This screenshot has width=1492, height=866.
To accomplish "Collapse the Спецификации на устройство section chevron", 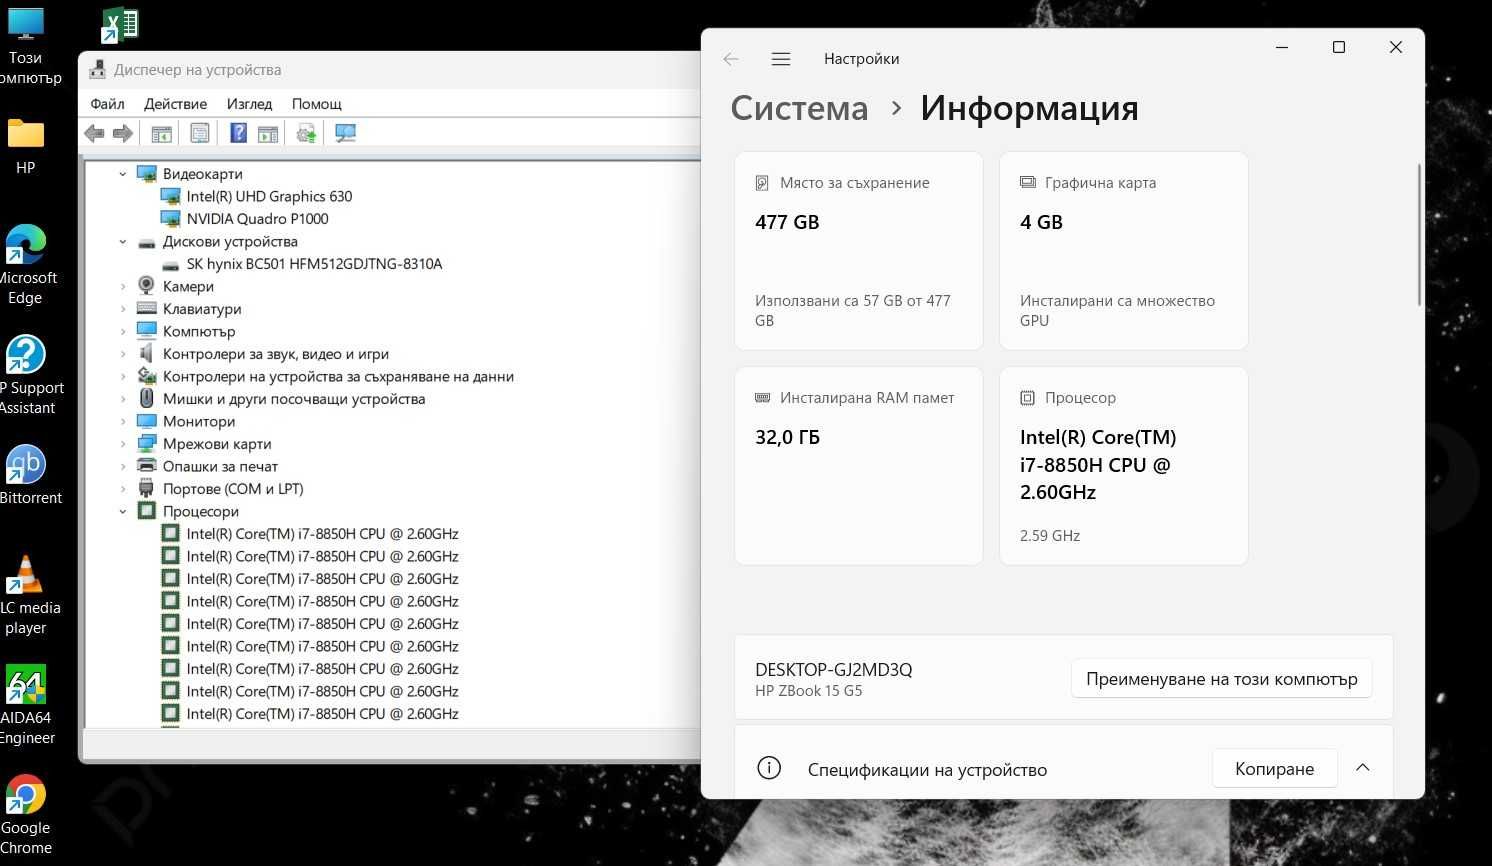I will click(1362, 768).
